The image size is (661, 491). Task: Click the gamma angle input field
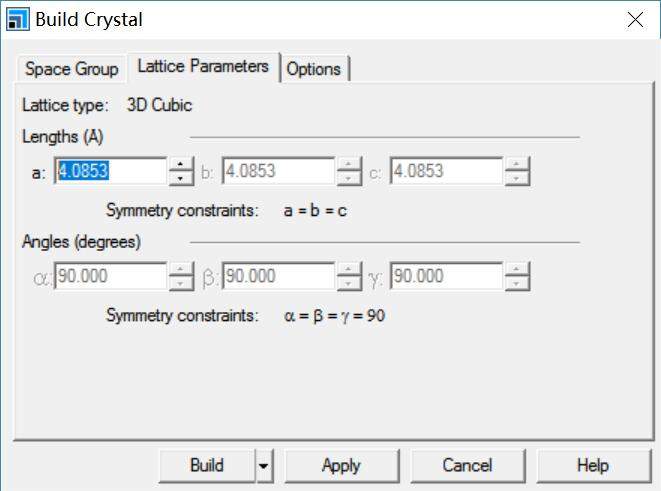tap(446, 276)
